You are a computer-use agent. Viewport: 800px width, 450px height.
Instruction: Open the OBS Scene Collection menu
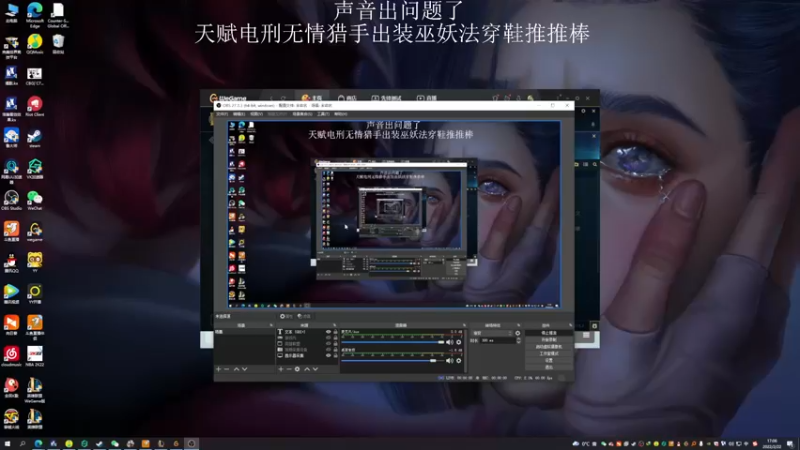click(303, 114)
